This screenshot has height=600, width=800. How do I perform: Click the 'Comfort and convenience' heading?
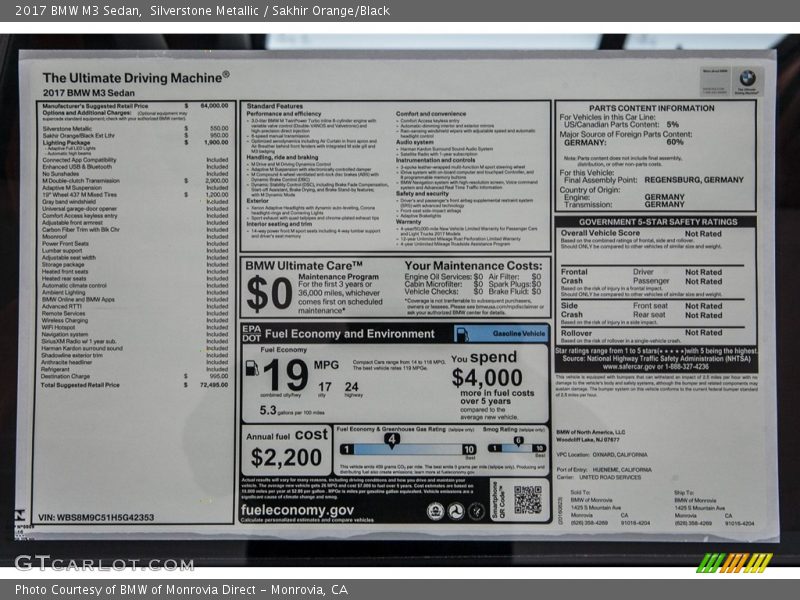tap(431, 114)
